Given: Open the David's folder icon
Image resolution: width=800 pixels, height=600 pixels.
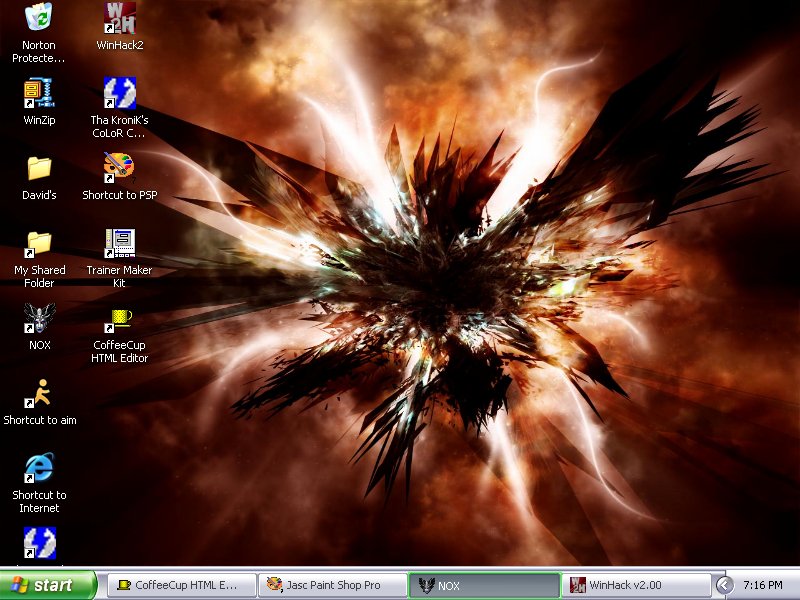Looking at the screenshot, I should [39, 168].
